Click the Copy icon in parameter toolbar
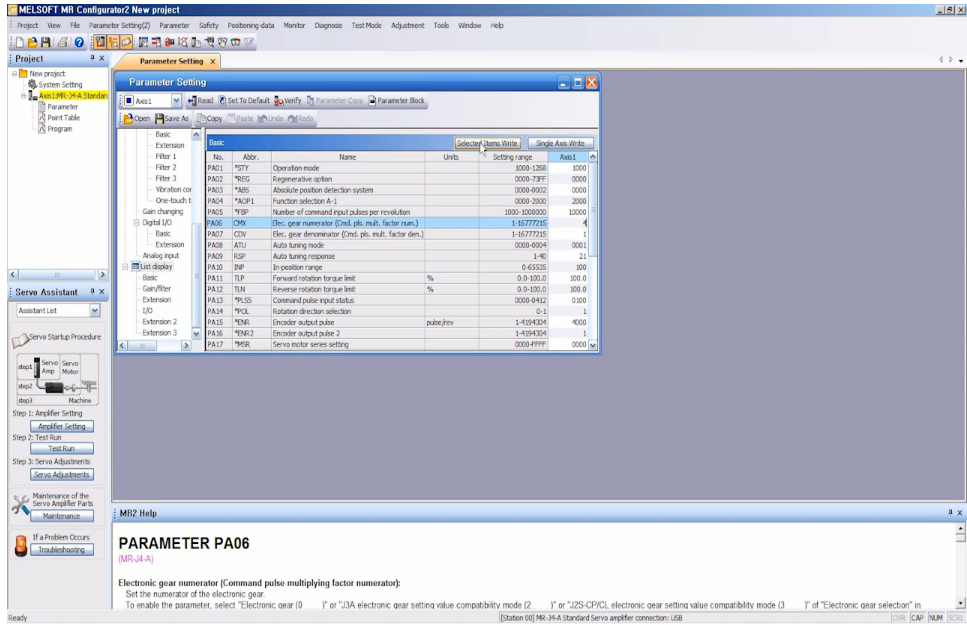Image resolution: width=967 pixels, height=625 pixels. [200, 118]
